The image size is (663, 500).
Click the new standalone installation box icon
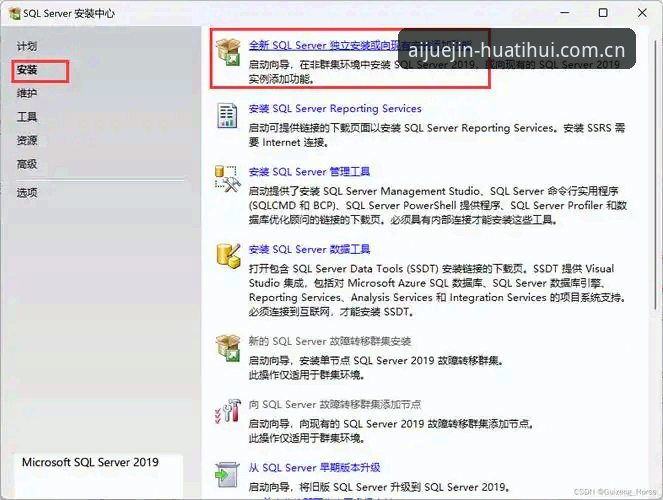click(228, 52)
